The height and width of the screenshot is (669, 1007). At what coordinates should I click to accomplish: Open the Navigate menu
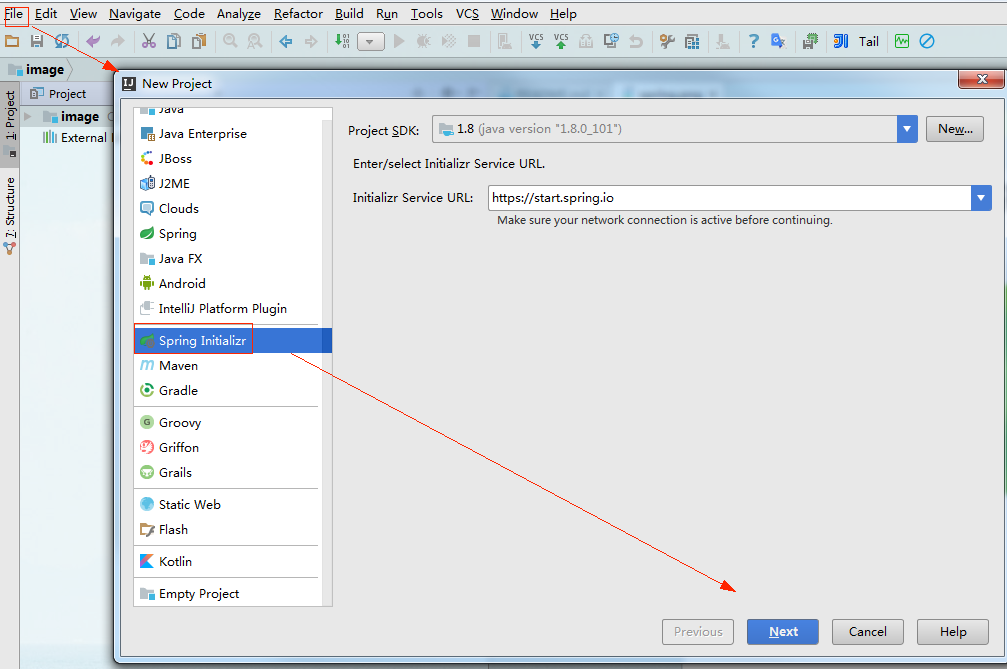(x=135, y=13)
